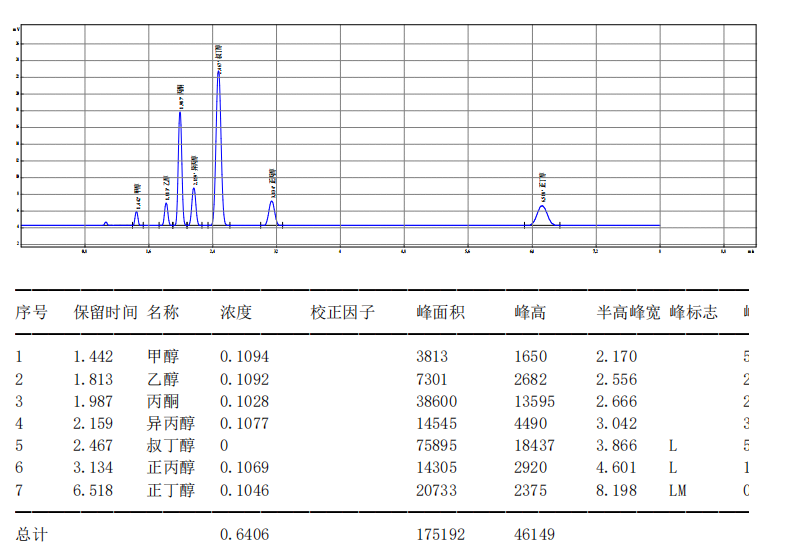The image size is (787, 550).
Task: Click the 峰面积 column header
Action: tap(440, 312)
